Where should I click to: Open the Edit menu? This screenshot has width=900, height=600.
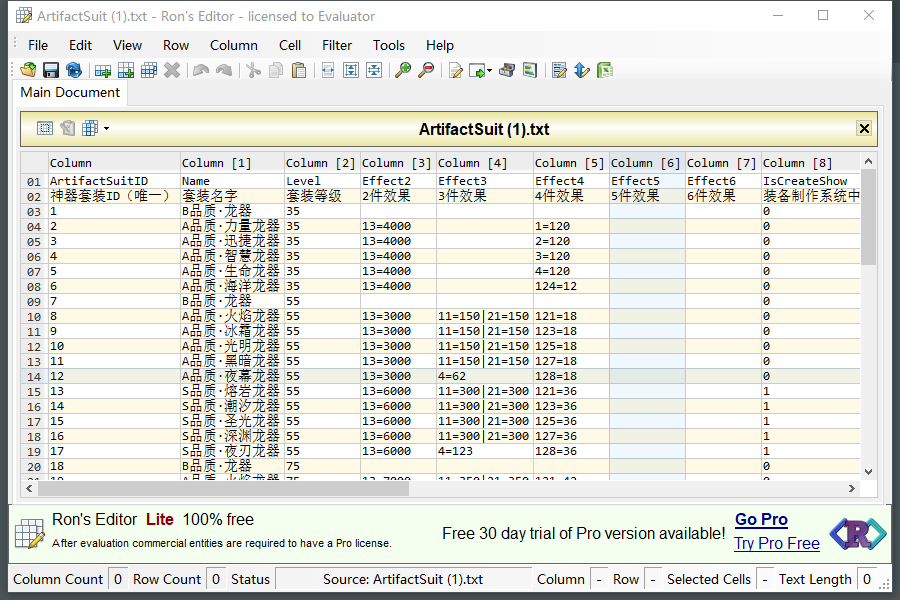click(80, 45)
